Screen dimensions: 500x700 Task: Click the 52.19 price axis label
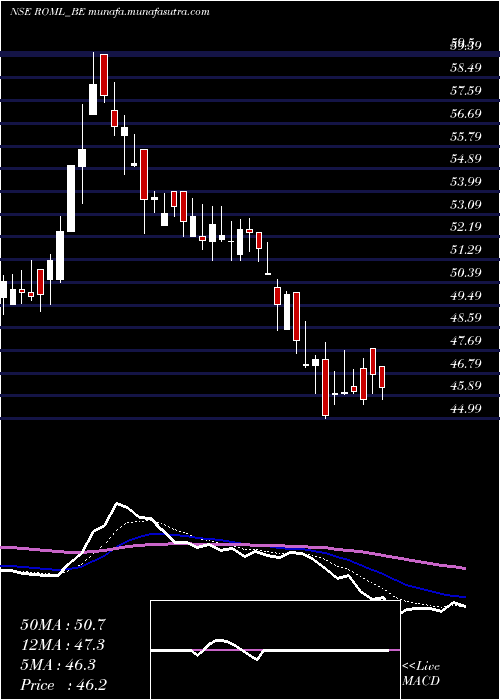(x=466, y=227)
